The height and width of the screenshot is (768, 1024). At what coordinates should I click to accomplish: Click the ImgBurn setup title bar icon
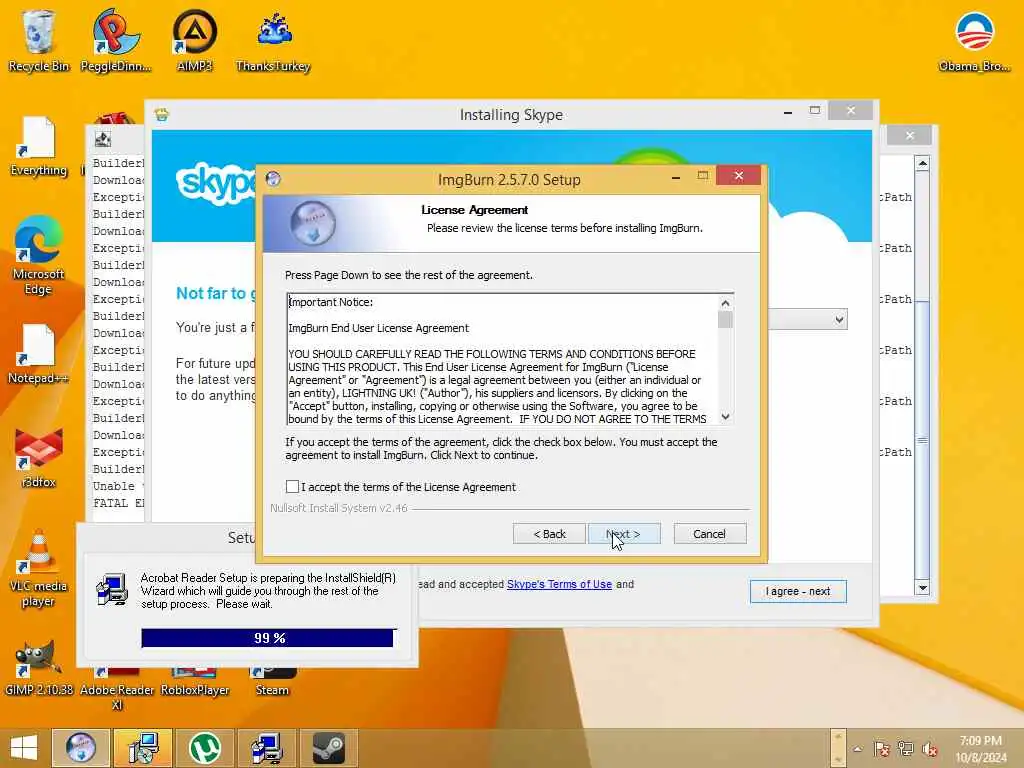pos(273,178)
